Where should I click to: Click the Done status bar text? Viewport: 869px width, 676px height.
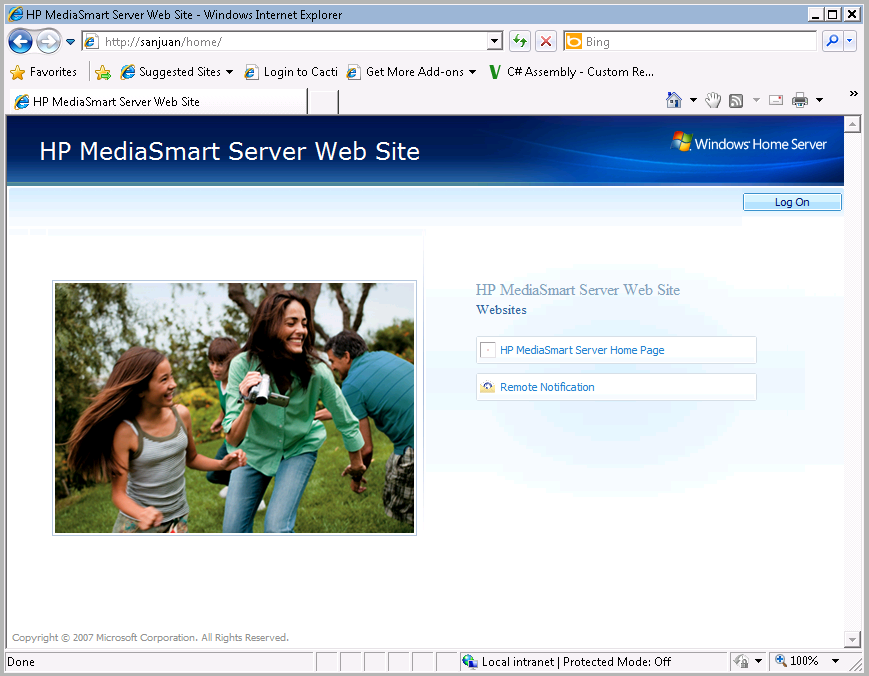21,662
